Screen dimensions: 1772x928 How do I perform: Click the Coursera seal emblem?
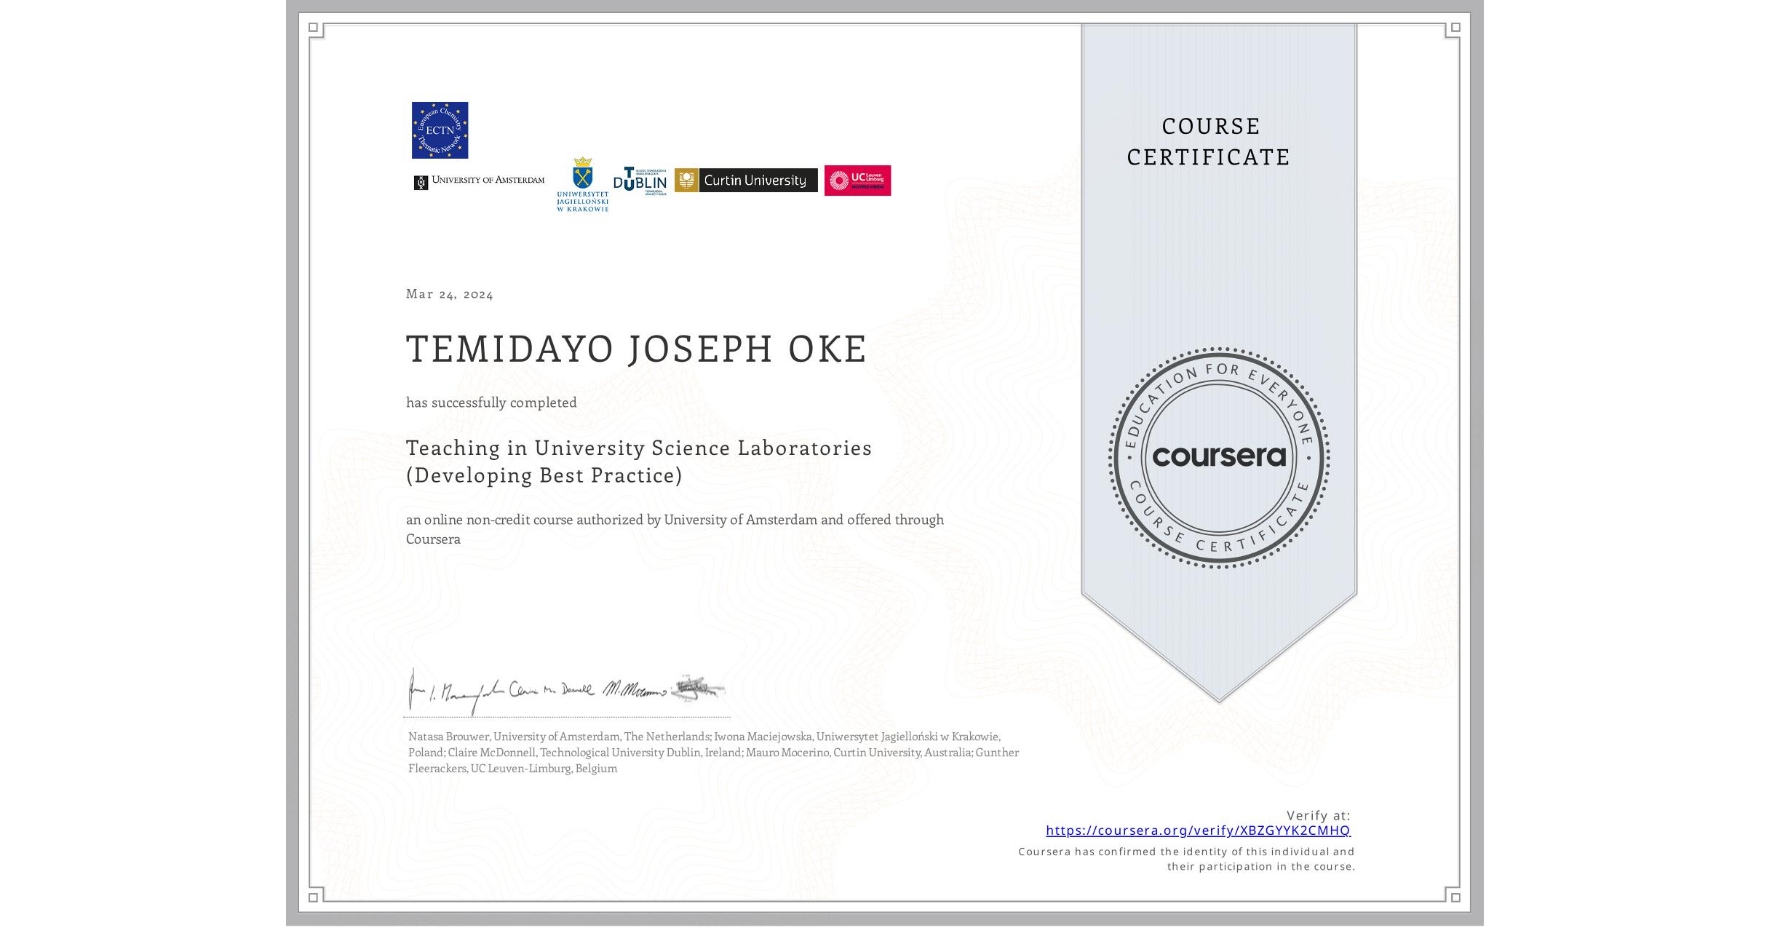[1218, 457]
